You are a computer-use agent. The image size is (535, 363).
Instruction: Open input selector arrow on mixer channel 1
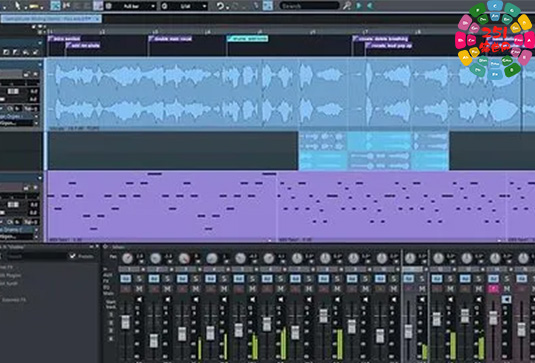pos(143,269)
